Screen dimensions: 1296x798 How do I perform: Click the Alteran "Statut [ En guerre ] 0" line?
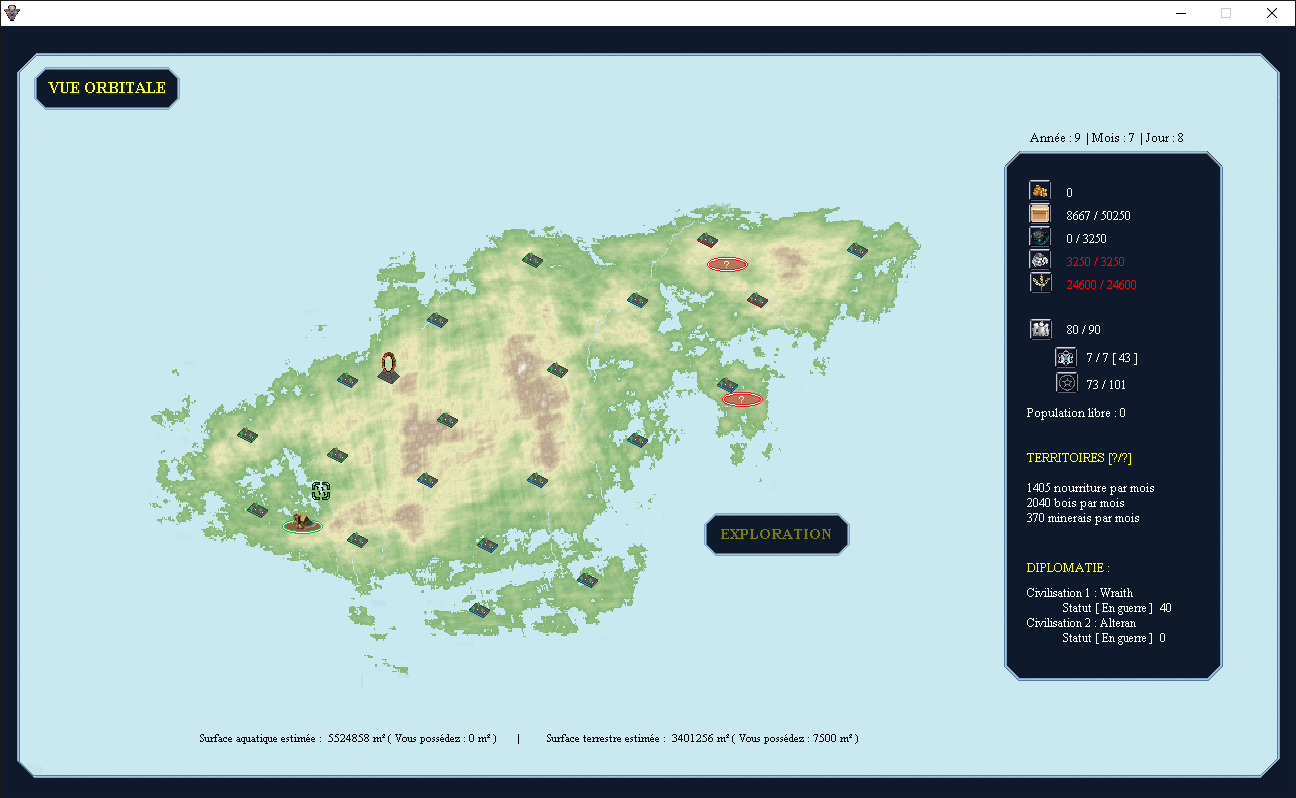coord(1114,638)
